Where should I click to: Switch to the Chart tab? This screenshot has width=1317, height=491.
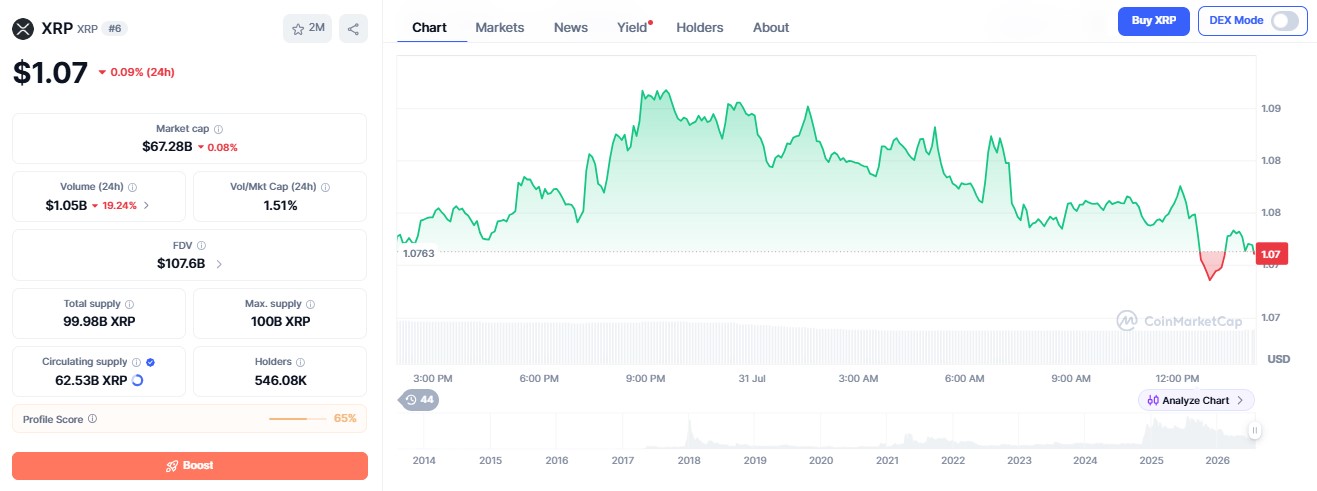tap(430, 27)
